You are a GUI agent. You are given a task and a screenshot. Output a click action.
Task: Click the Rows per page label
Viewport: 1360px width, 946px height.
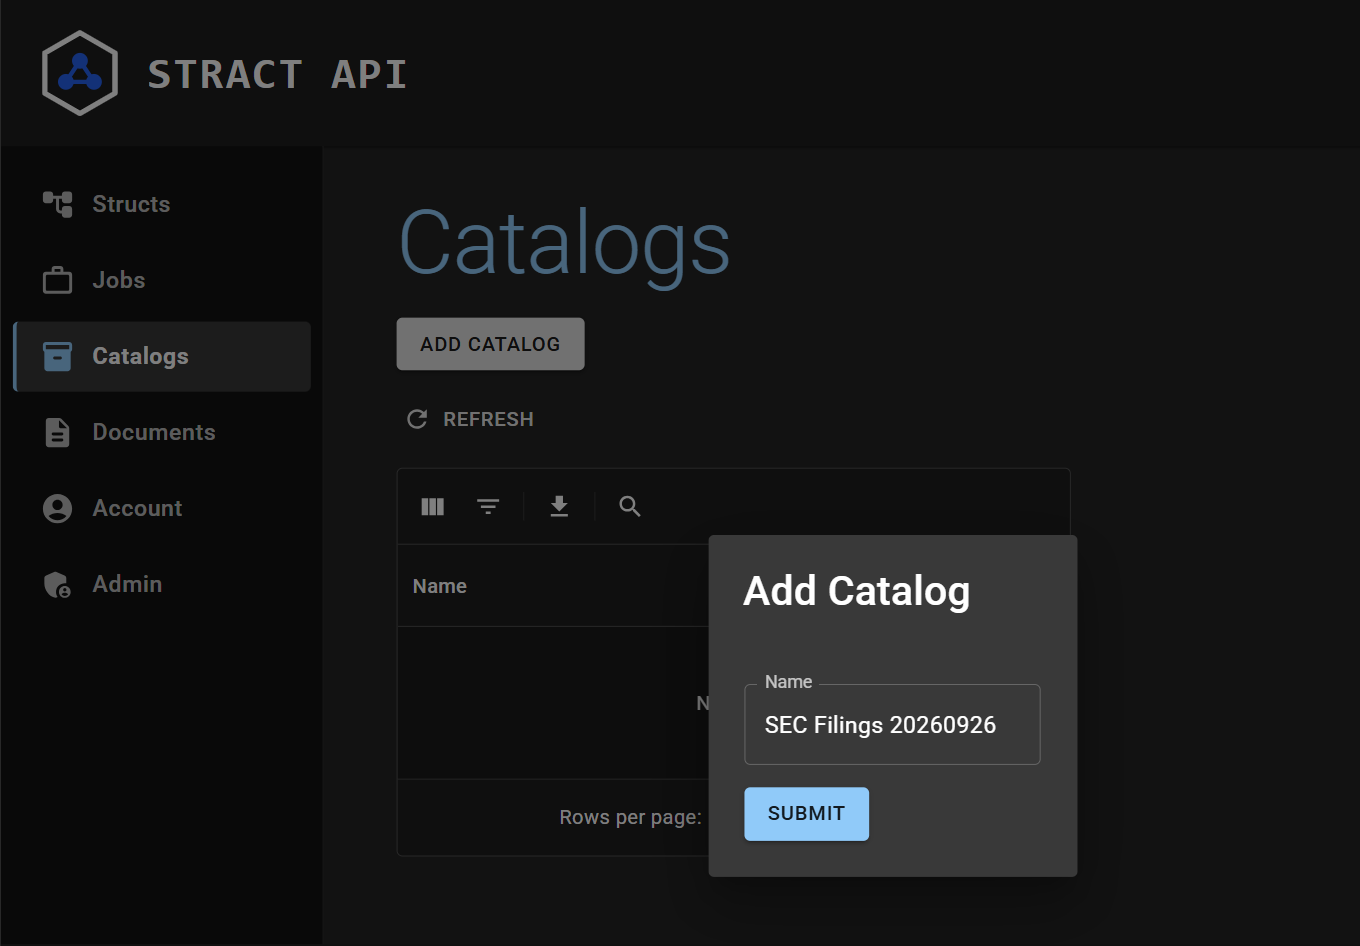[x=630, y=818]
